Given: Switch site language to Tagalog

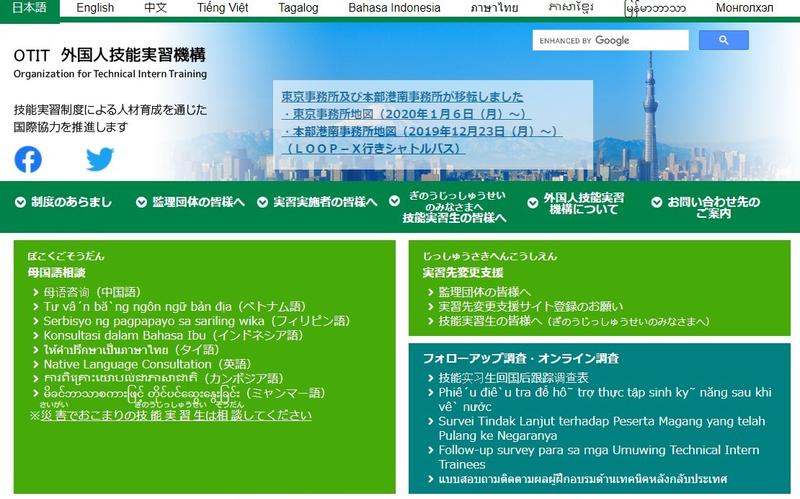Looking at the screenshot, I should (x=298, y=8).
